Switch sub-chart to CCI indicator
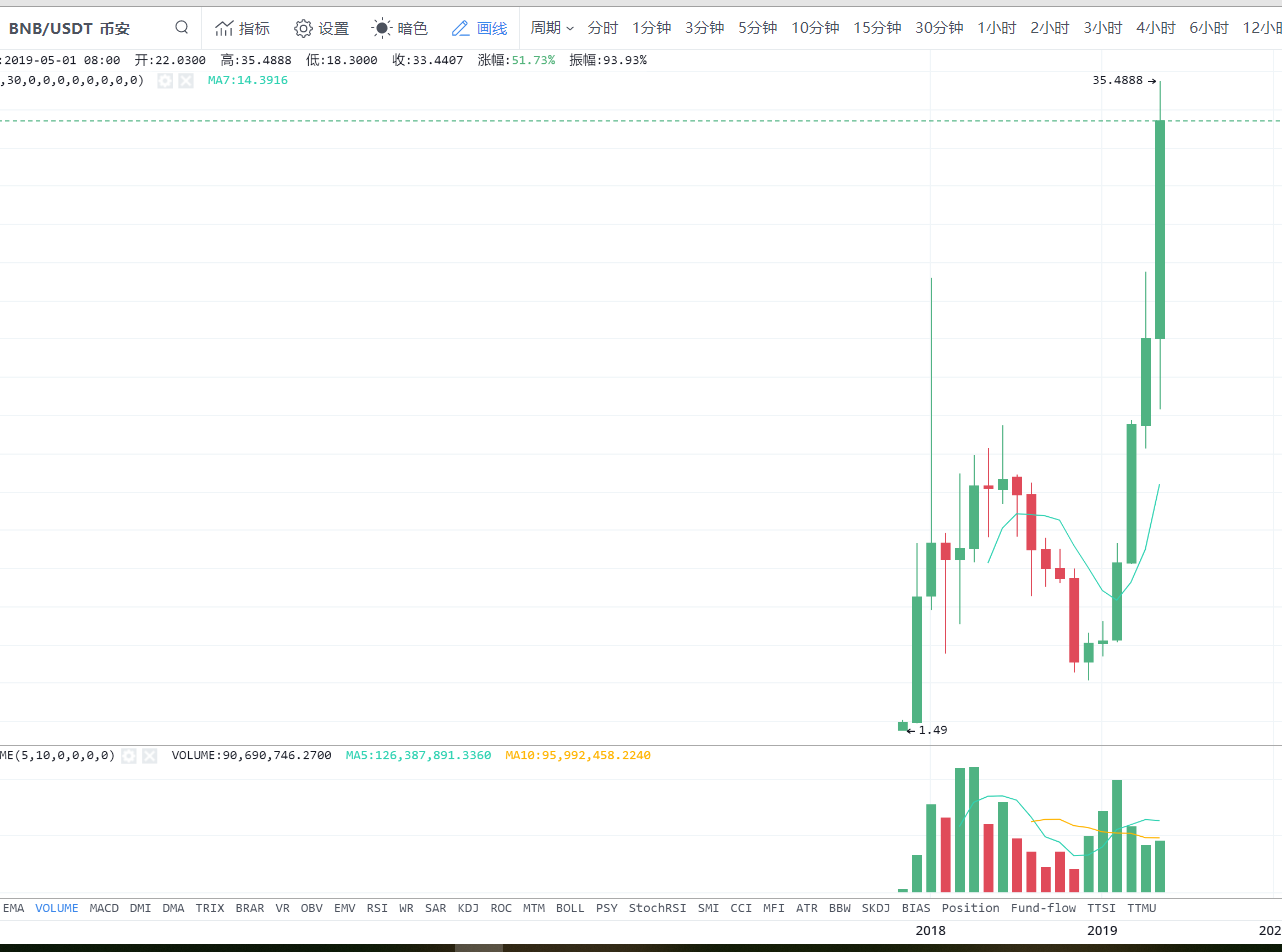This screenshot has height=952, width=1282. 741,908
